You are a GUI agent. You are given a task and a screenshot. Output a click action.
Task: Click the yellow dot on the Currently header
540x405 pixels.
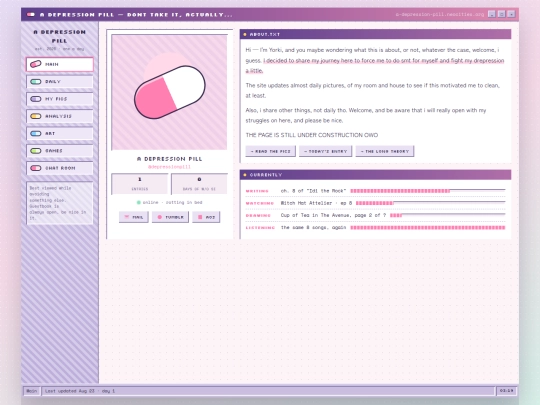click(x=245, y=175)
